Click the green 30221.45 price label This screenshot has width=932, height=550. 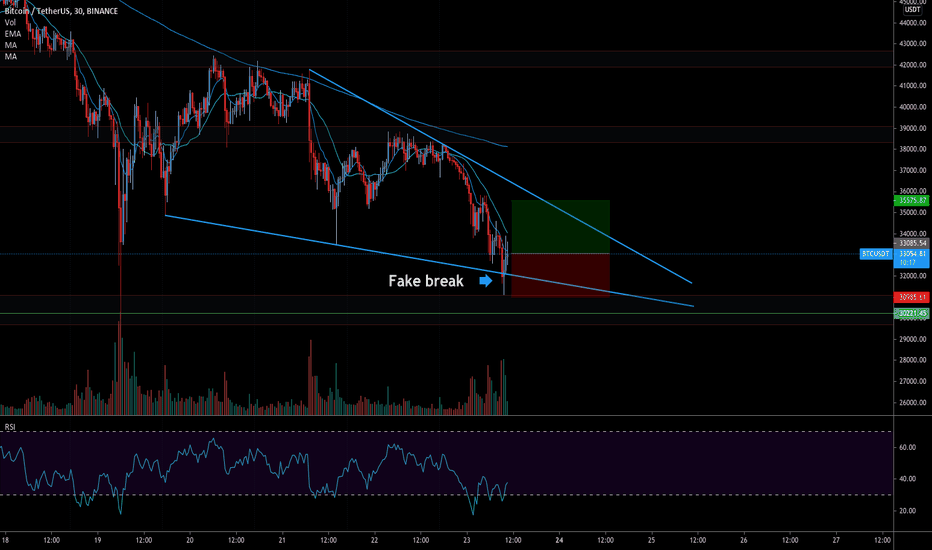pos(911,313)
